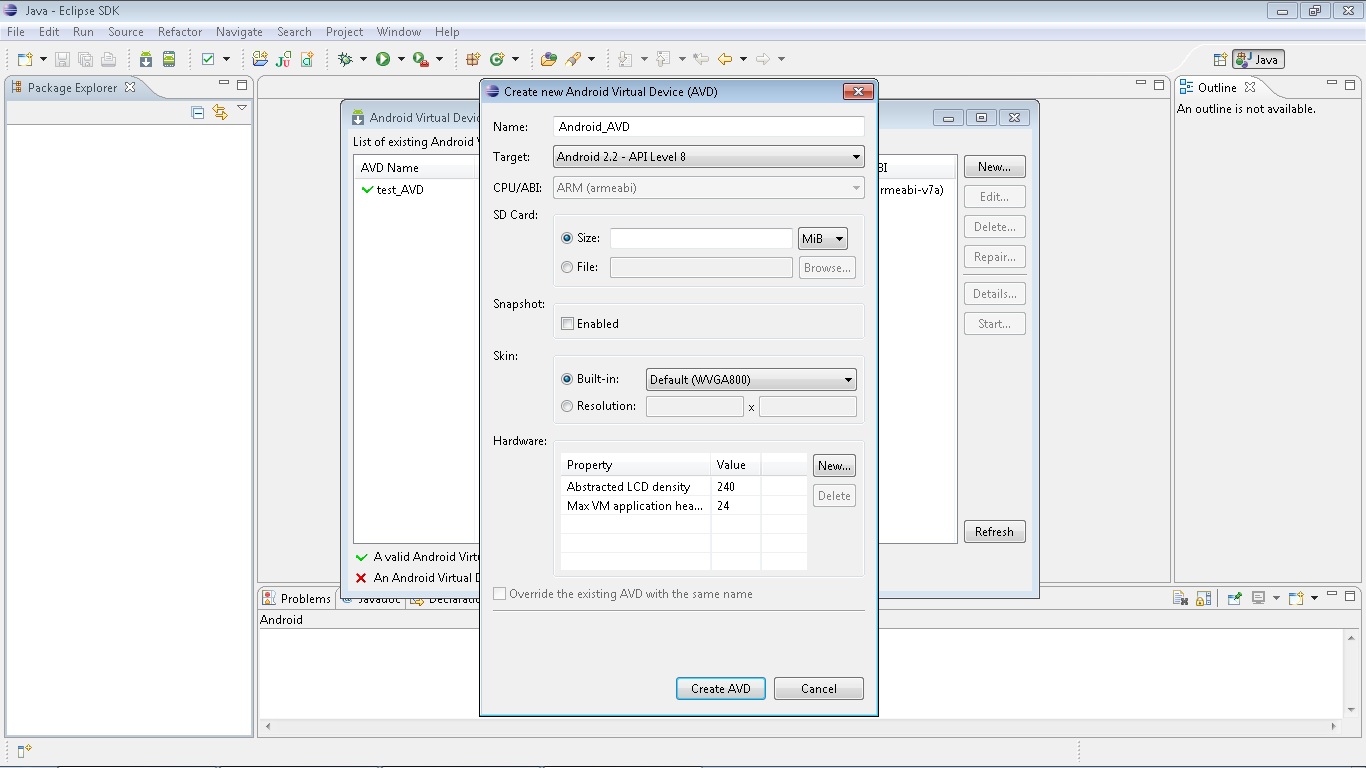Viewport: 1366px width, 768px height.
Task: Click the New wizard toolbar icon
Action: point(25,59)
